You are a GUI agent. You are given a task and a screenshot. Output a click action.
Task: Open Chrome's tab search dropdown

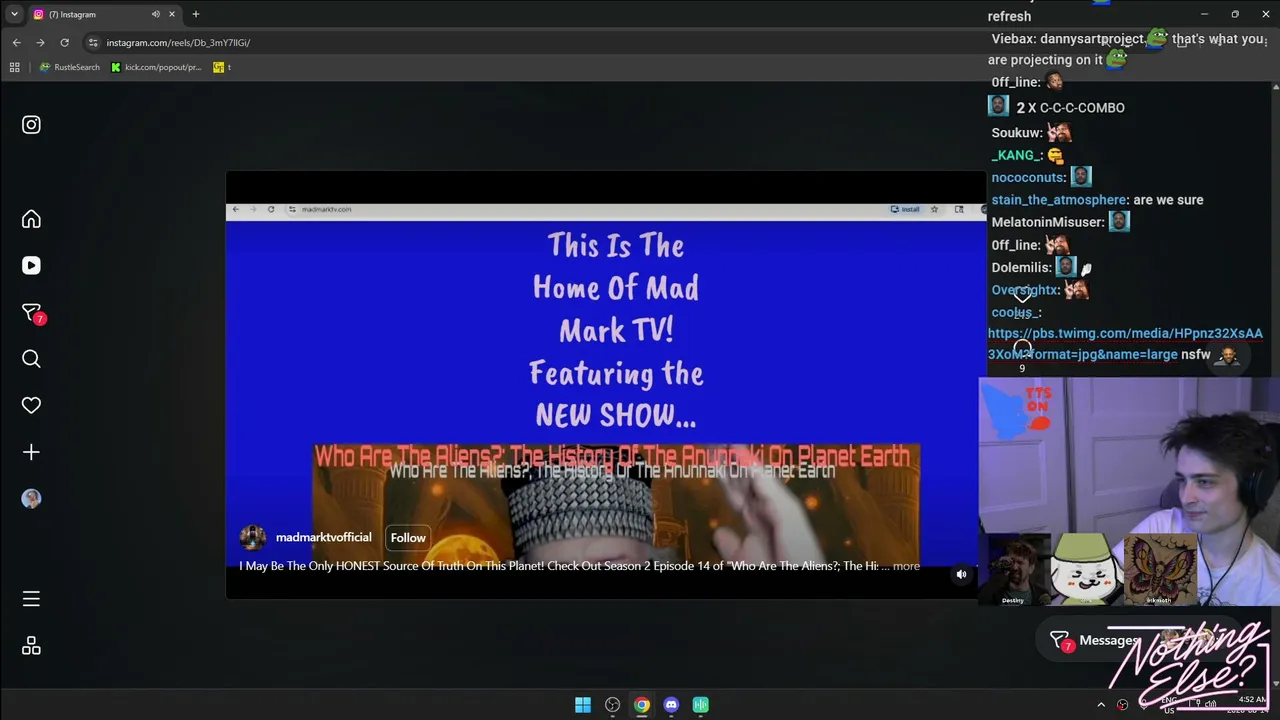[x=14, y=14]
